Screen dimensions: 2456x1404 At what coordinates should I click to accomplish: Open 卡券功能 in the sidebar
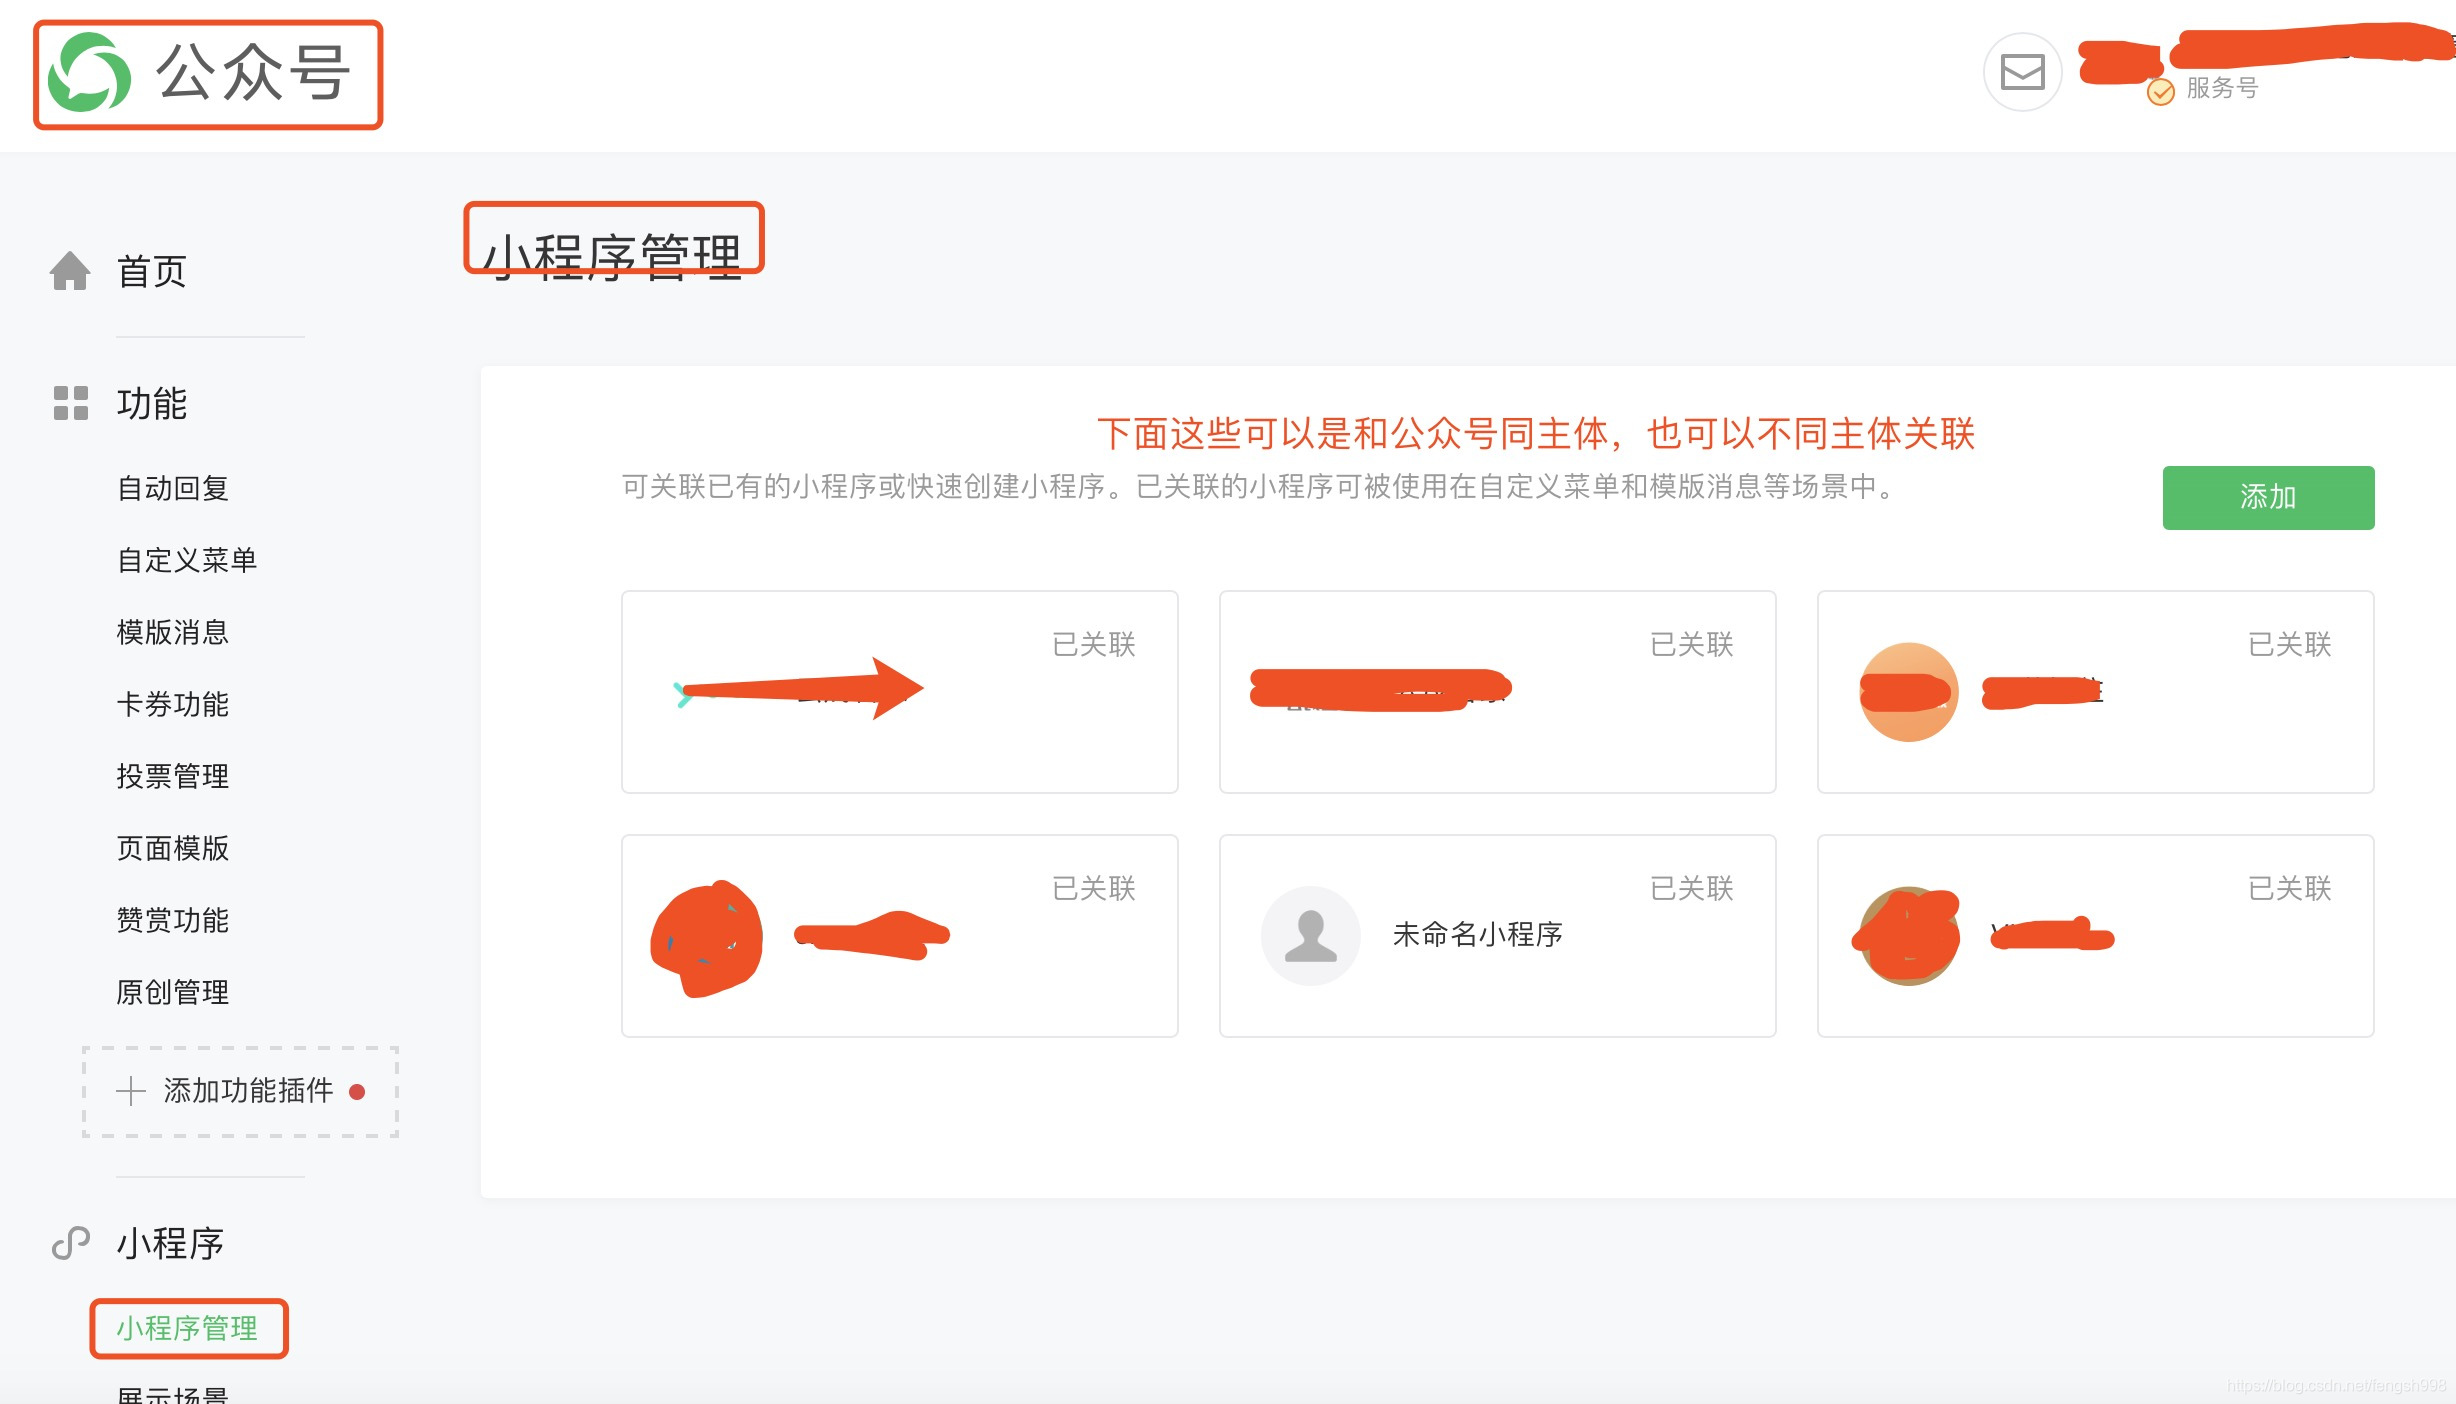173,704
